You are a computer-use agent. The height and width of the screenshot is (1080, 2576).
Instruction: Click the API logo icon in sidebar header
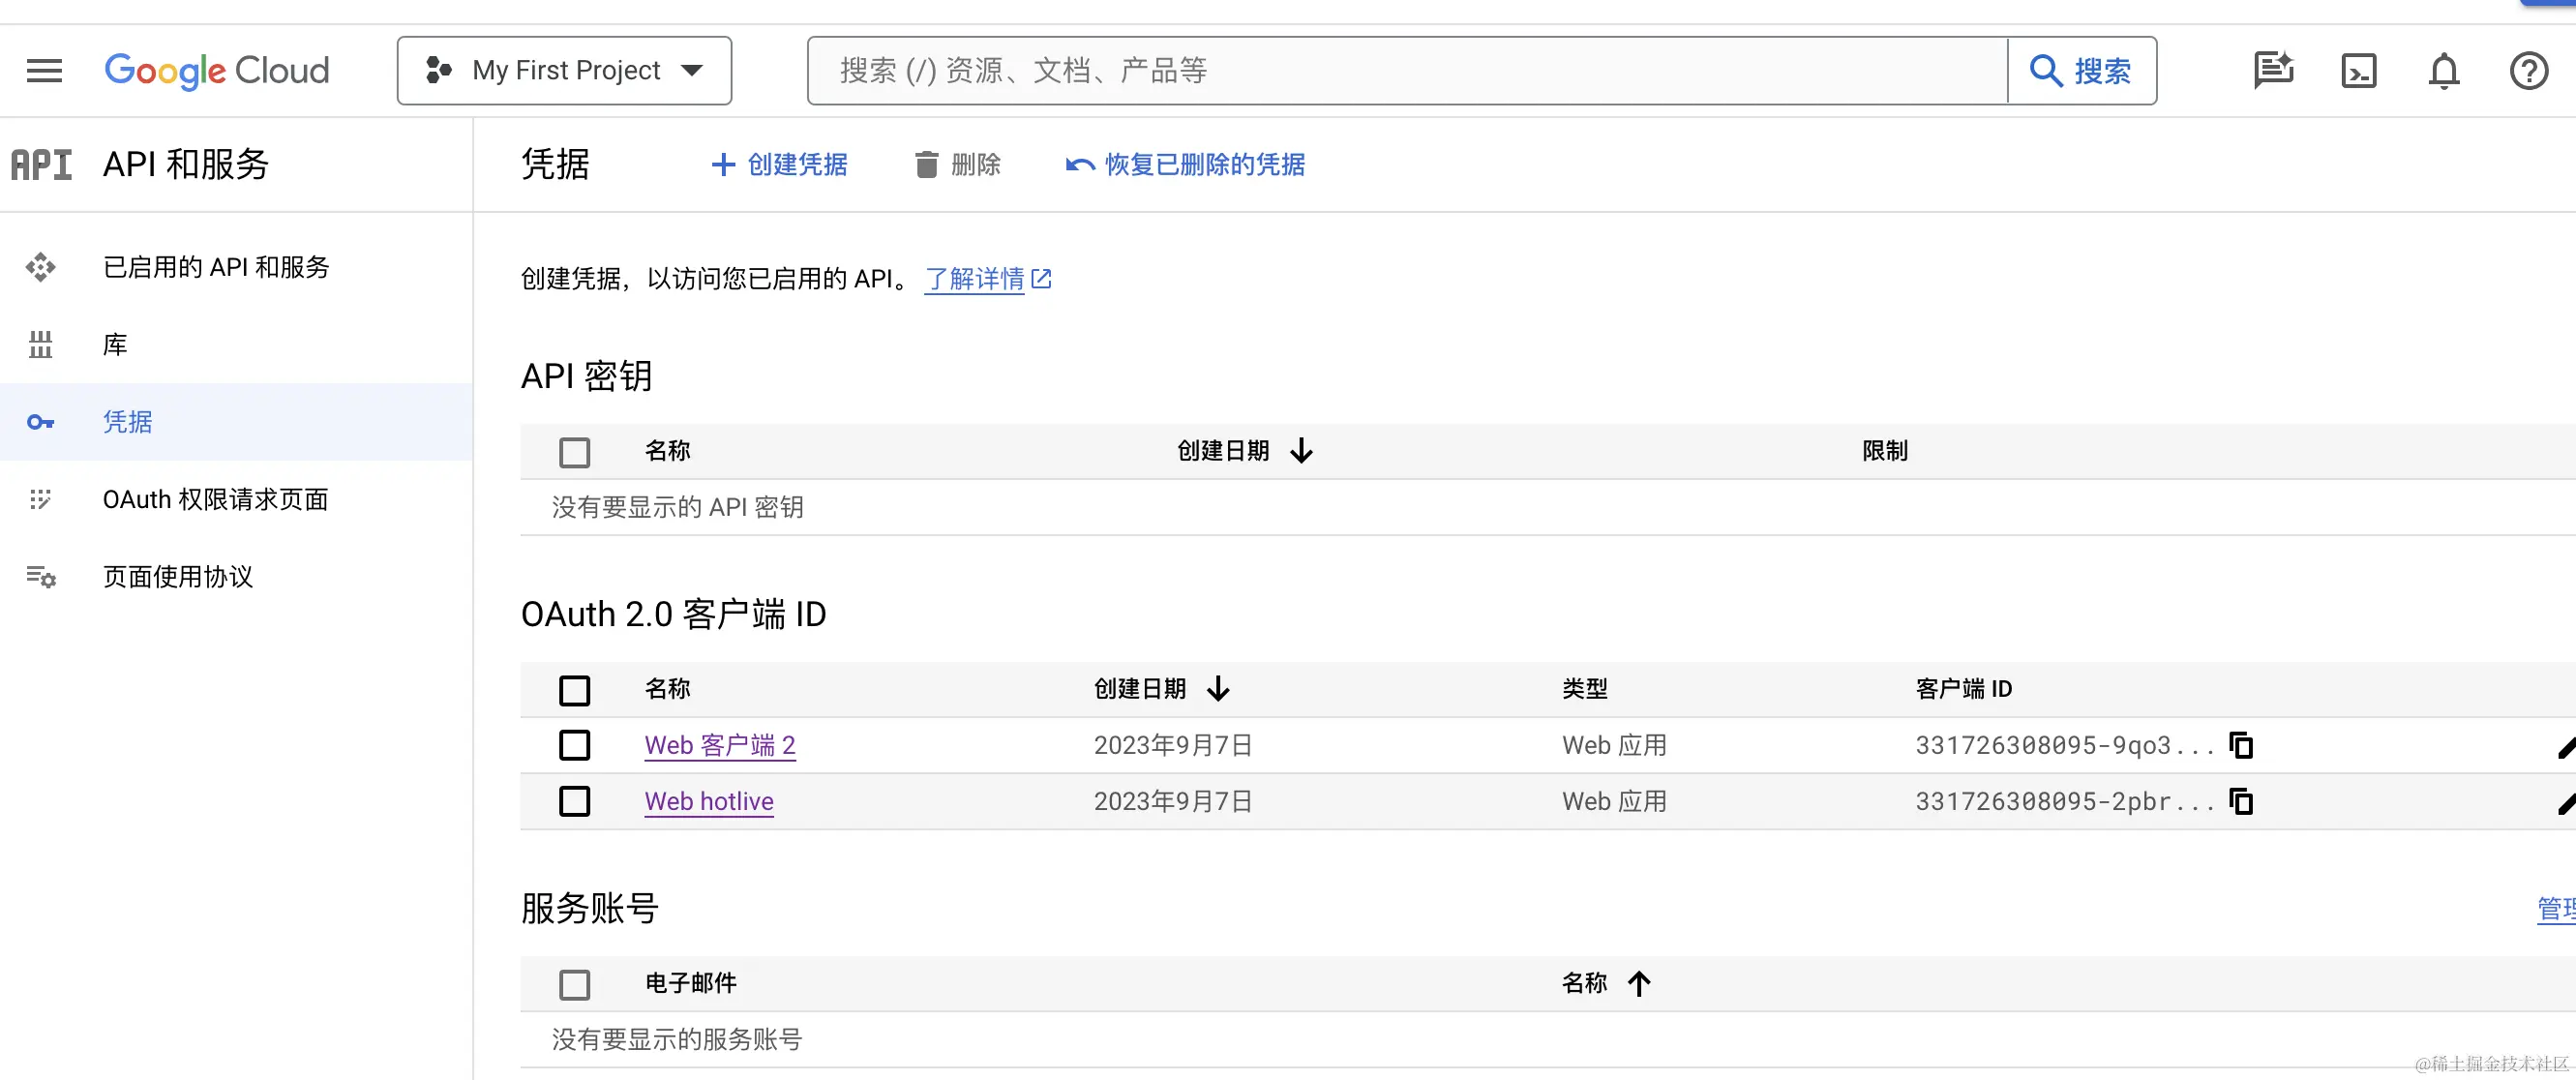[41, 165]
